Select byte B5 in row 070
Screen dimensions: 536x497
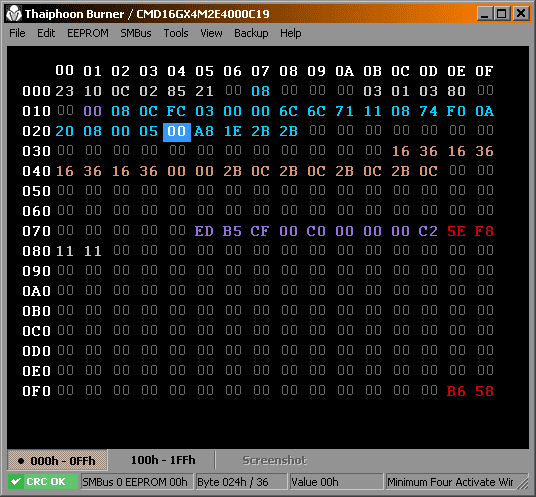(232, 231)
